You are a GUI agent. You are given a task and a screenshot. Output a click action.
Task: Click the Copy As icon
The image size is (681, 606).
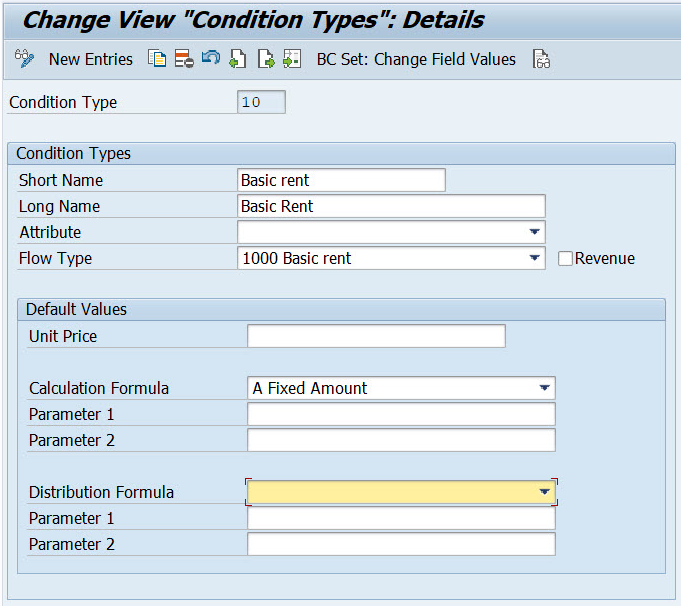[157, 59]
